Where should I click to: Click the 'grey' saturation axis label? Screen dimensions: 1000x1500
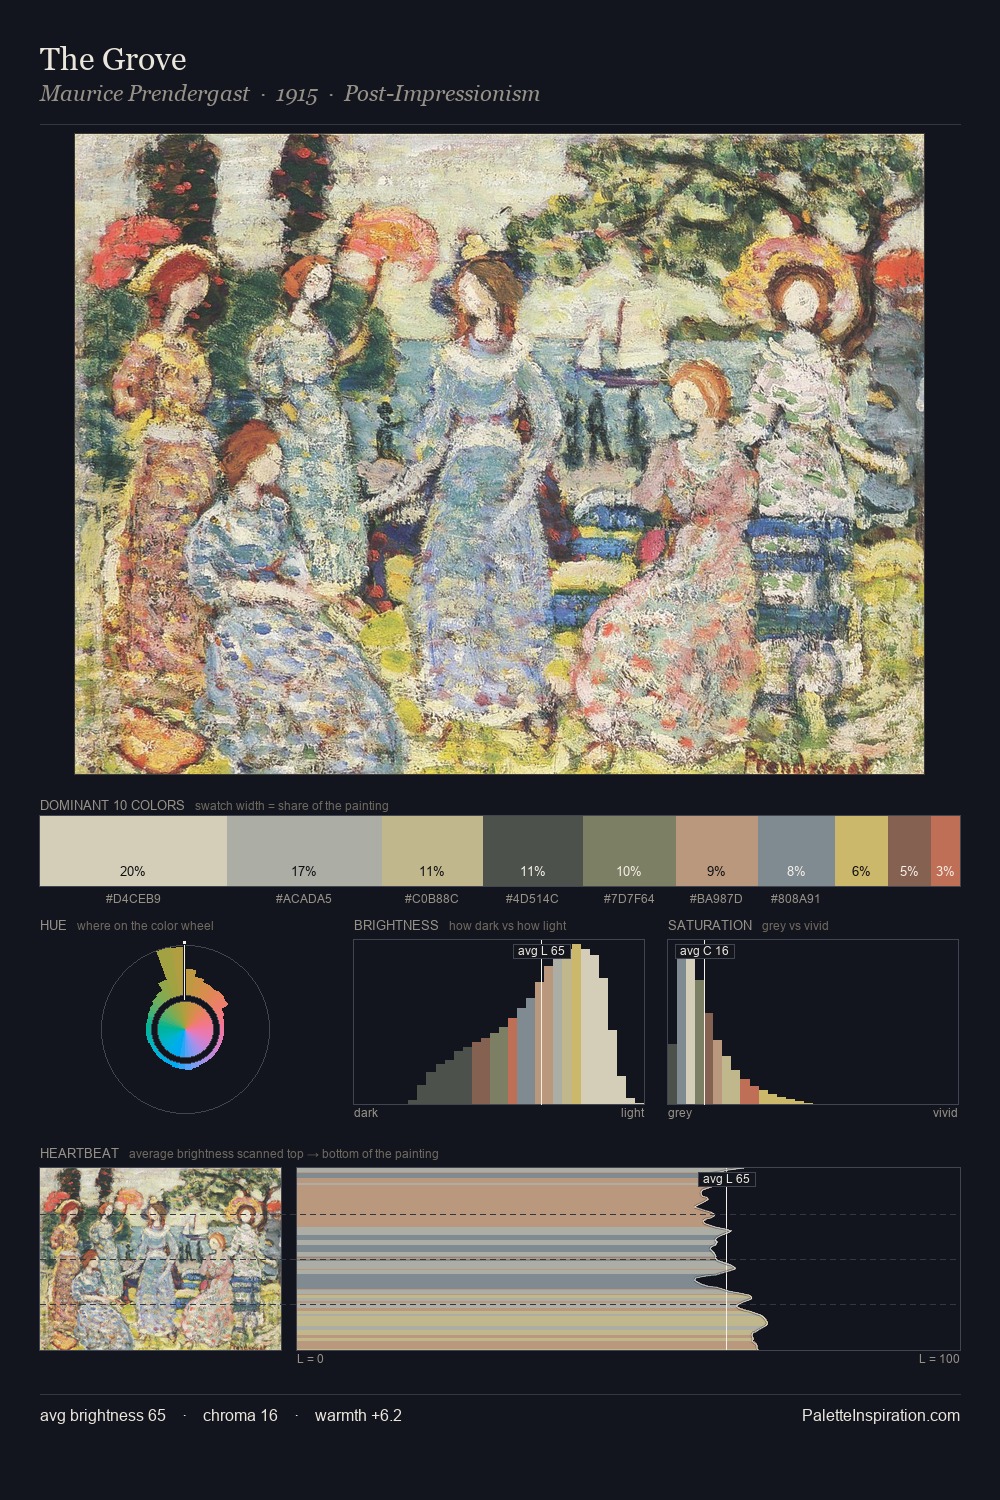pyautogui.click(x=680, y=1113)
